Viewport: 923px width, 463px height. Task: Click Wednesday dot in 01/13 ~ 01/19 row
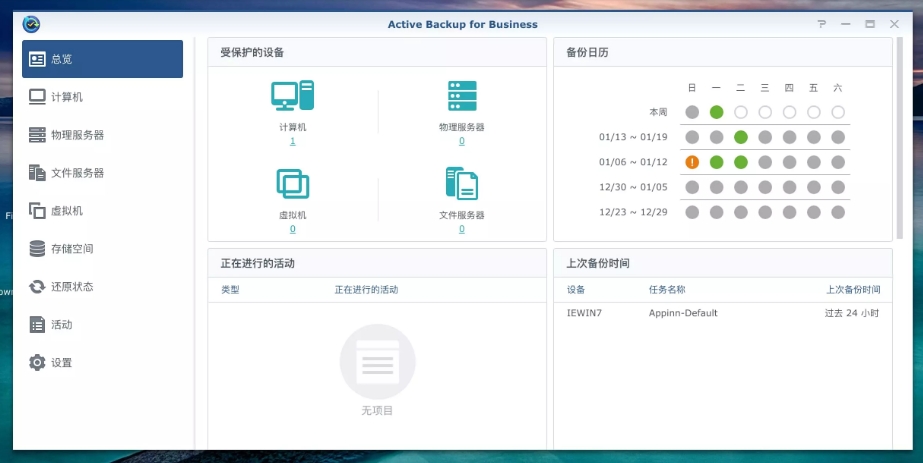tap(765, 137)
